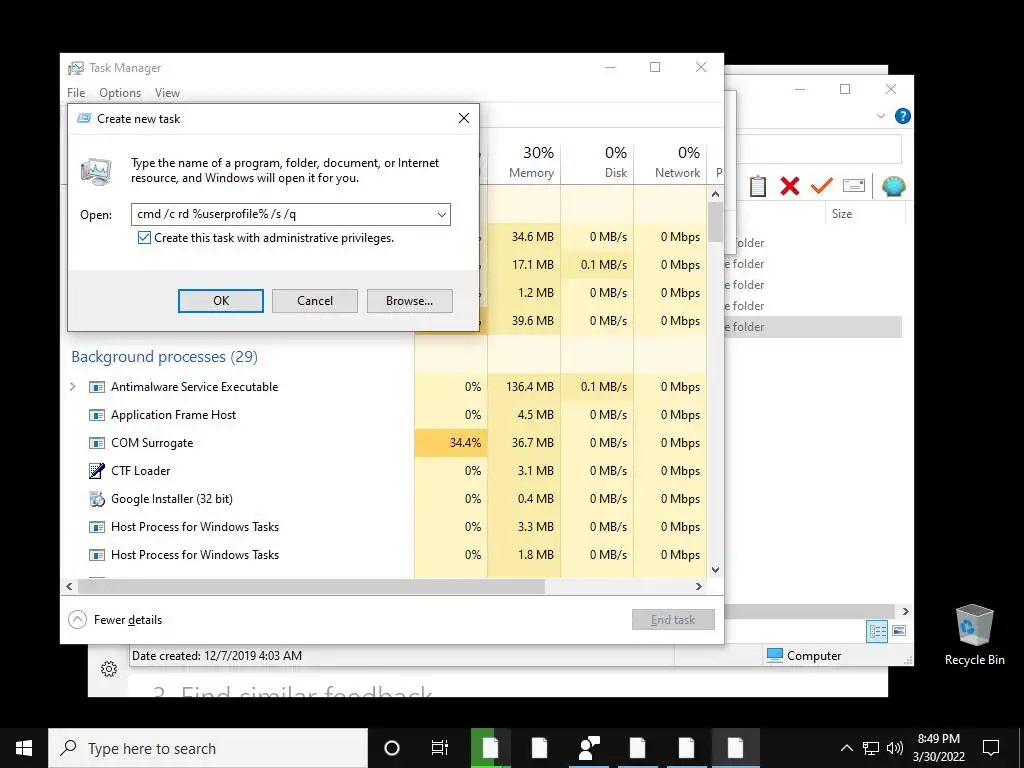
Task: Click the taskbar search box
Action: (208, 748)
